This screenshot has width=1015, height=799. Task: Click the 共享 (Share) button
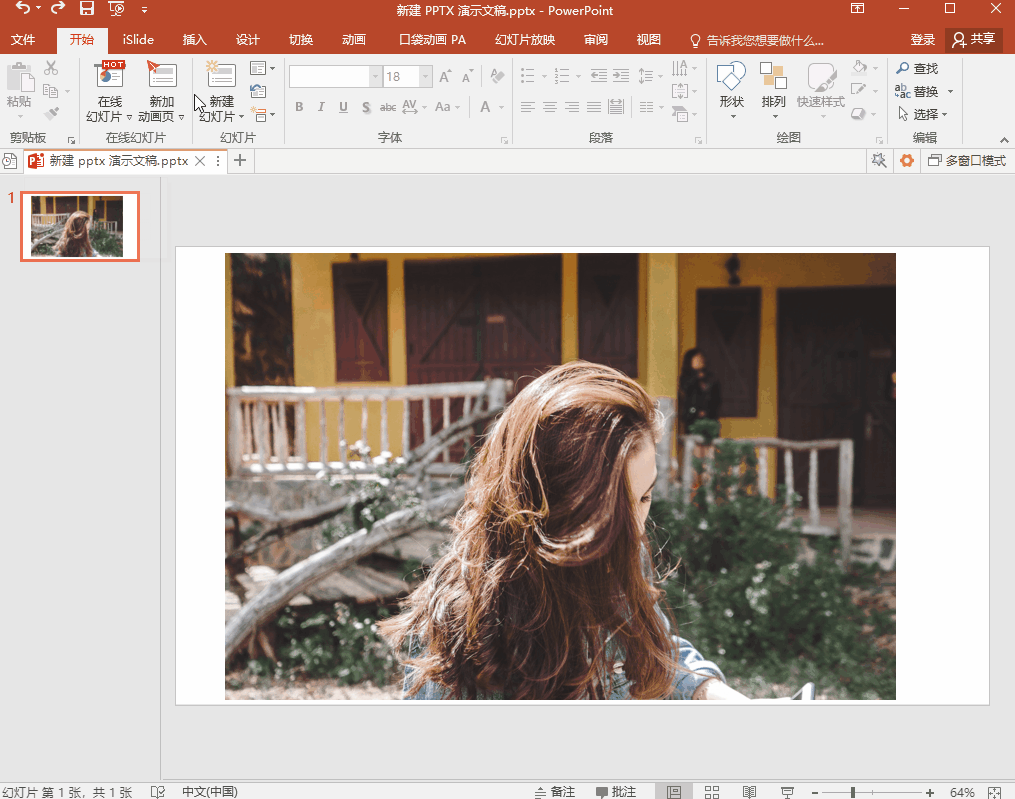point(974,40)
